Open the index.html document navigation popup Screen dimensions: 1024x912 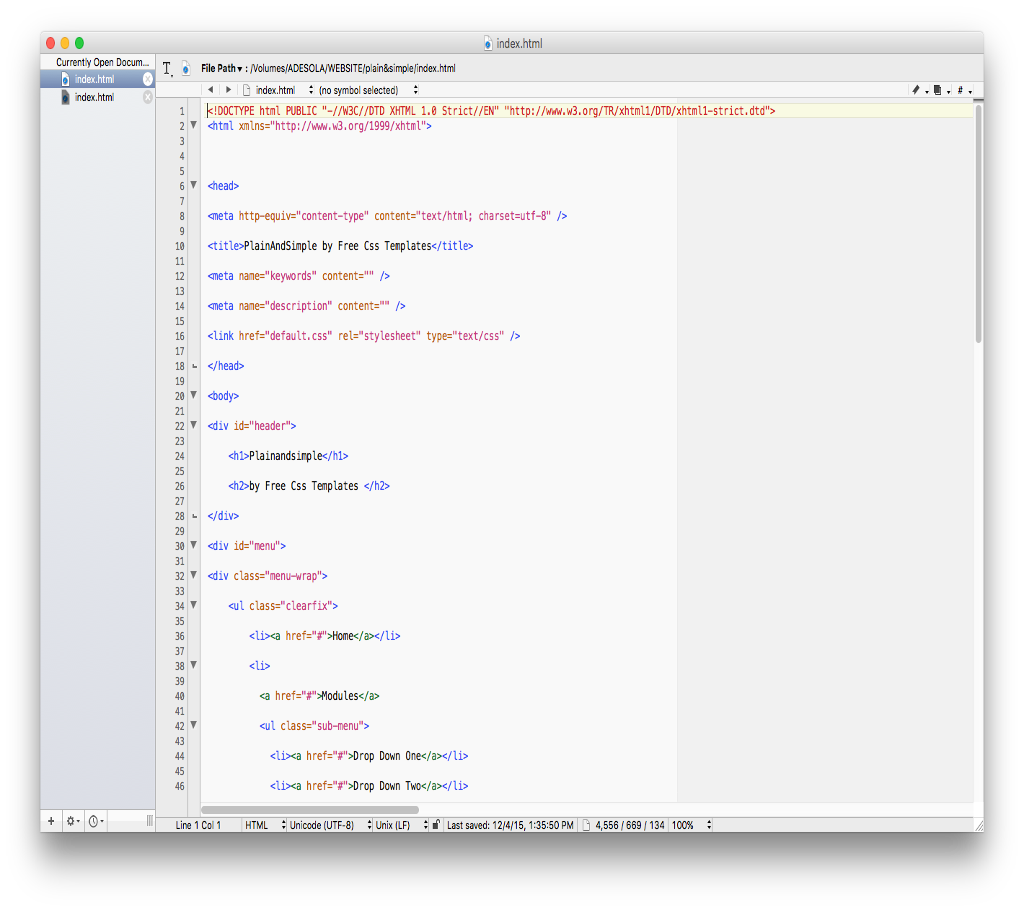pos(278,90)
